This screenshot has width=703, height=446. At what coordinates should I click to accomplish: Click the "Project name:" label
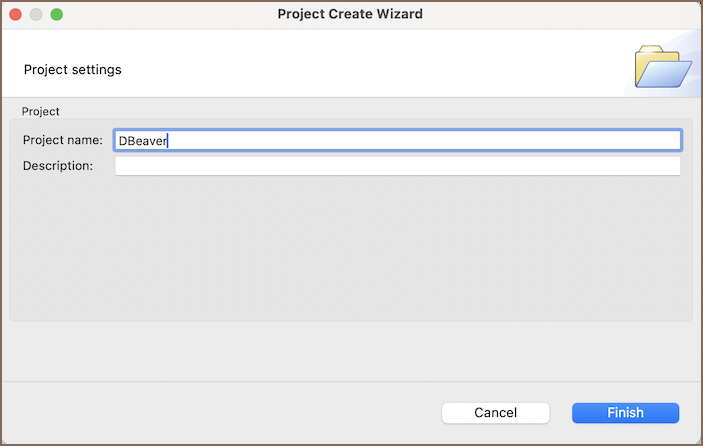(x=62, y=141)
